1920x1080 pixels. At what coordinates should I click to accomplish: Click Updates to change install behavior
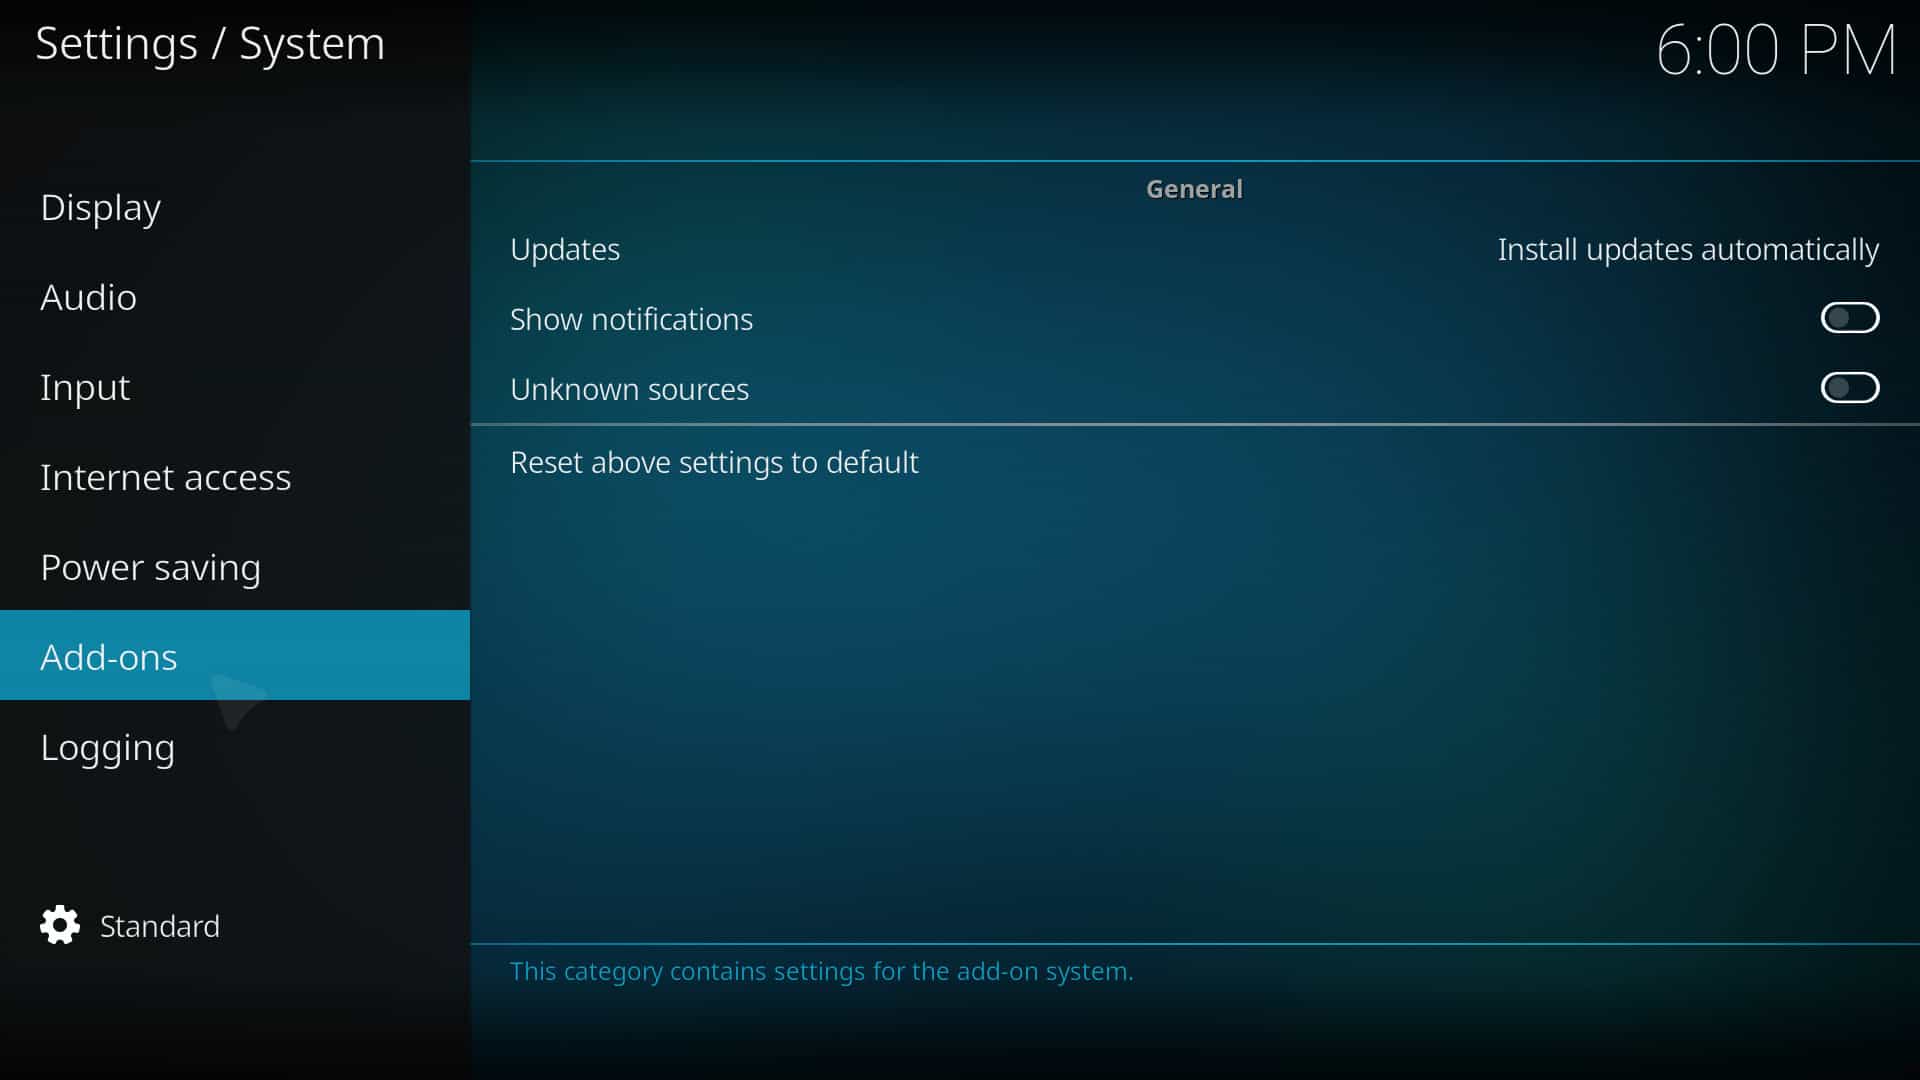click(564, 249)
